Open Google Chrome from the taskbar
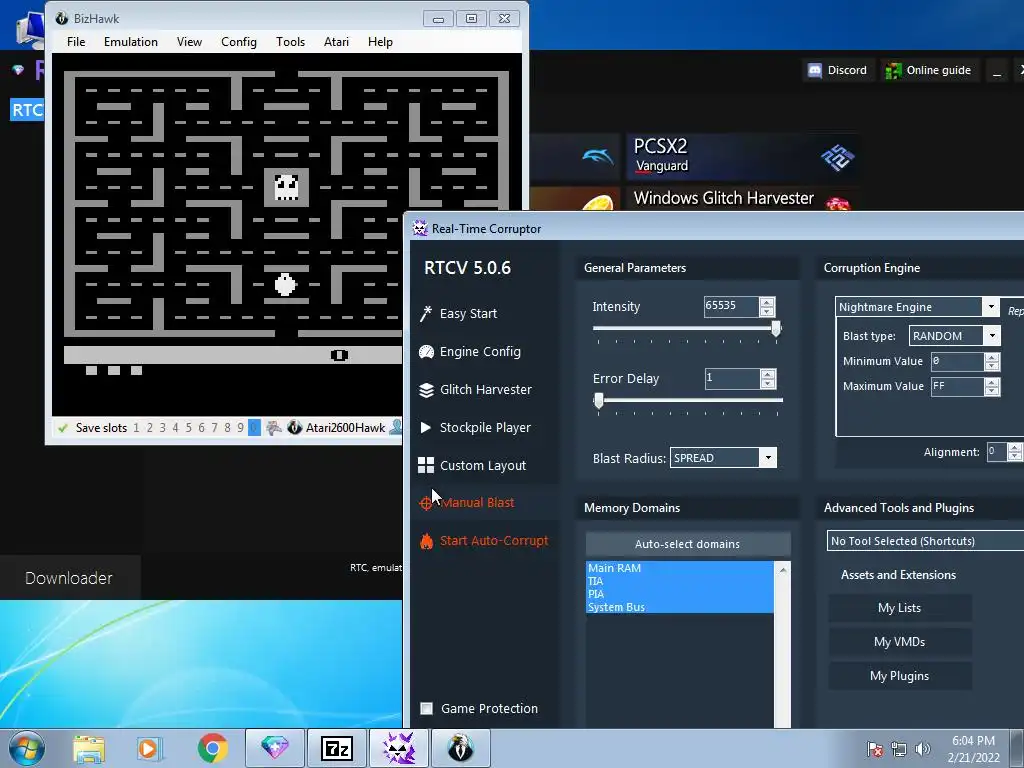Screen dimensions: 1024x768 tap(212, 748)
